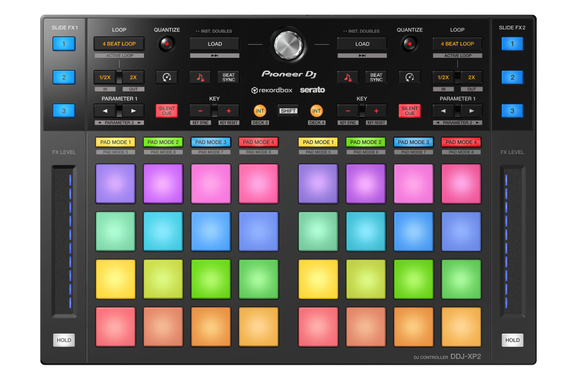Select left deck PAD MODE 2
The height and width of the screenshot is (380, 576).
[x=163, y=142]
